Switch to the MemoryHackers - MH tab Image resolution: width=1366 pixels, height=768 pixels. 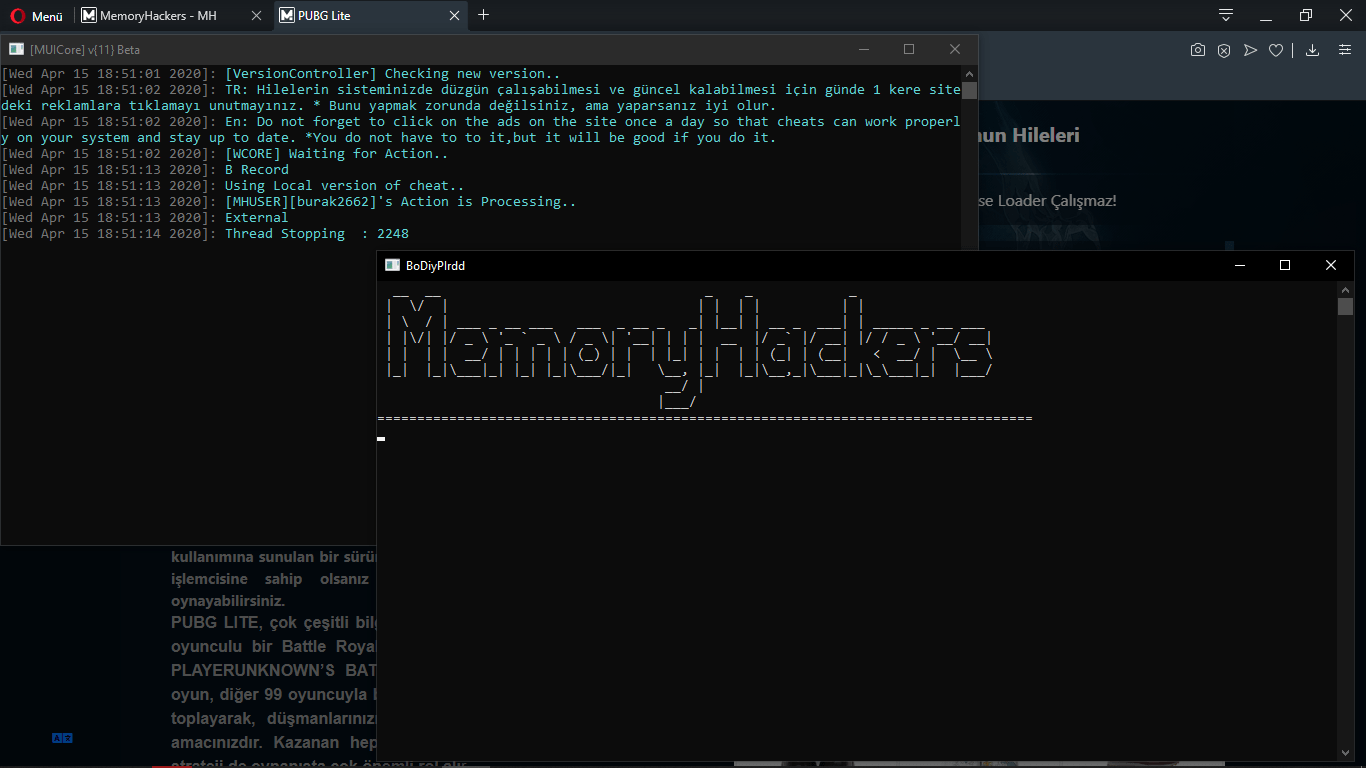point(158,15)
